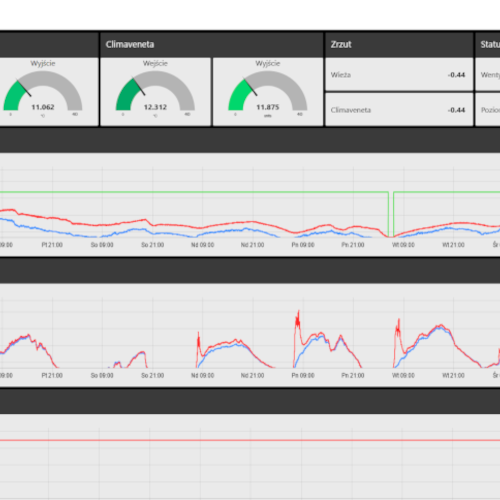Select the Climaveneta panel header

[x=211, y=45]
